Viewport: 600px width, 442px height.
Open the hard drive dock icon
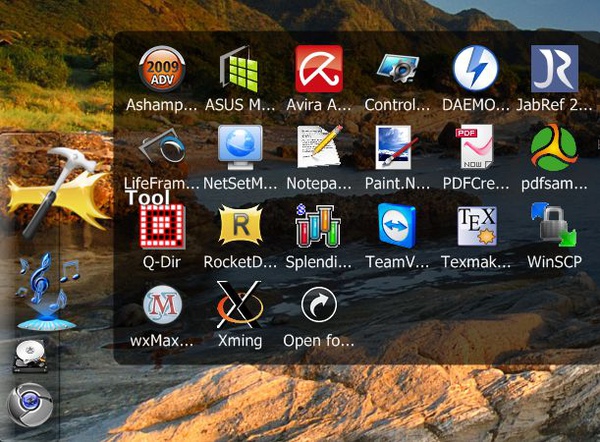tap(30, 357)
